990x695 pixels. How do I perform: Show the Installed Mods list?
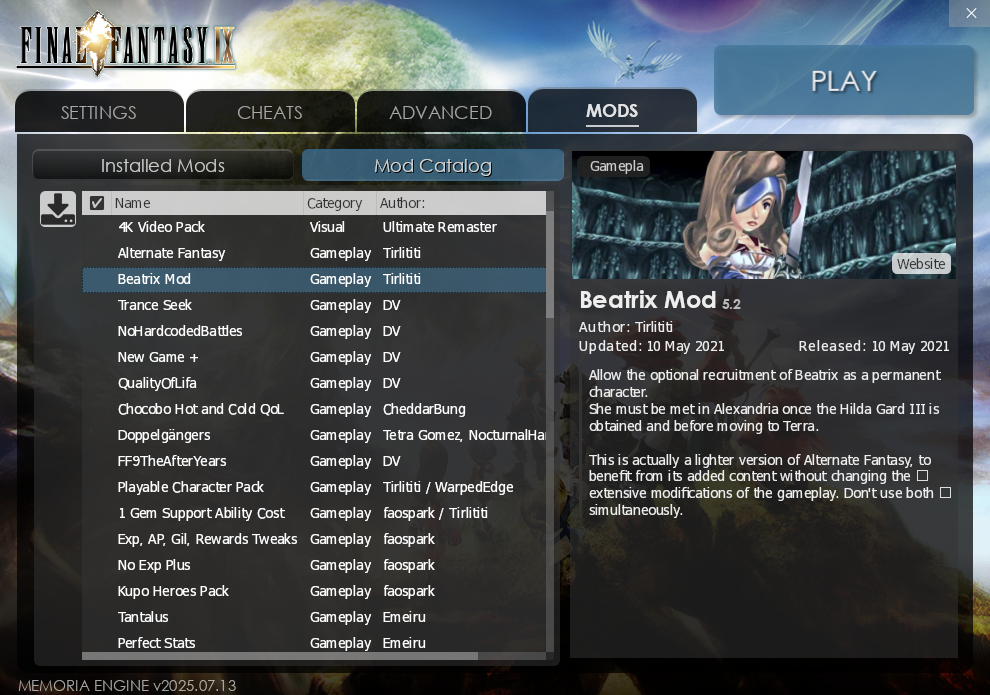pyautogui.click(x=163, y=165)
